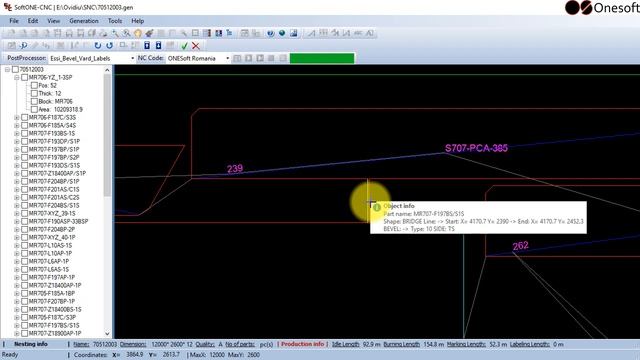640x360 pixels.
Task: Expand the MR707-F204BP/S1P node
Action: [x=17, y=181]
